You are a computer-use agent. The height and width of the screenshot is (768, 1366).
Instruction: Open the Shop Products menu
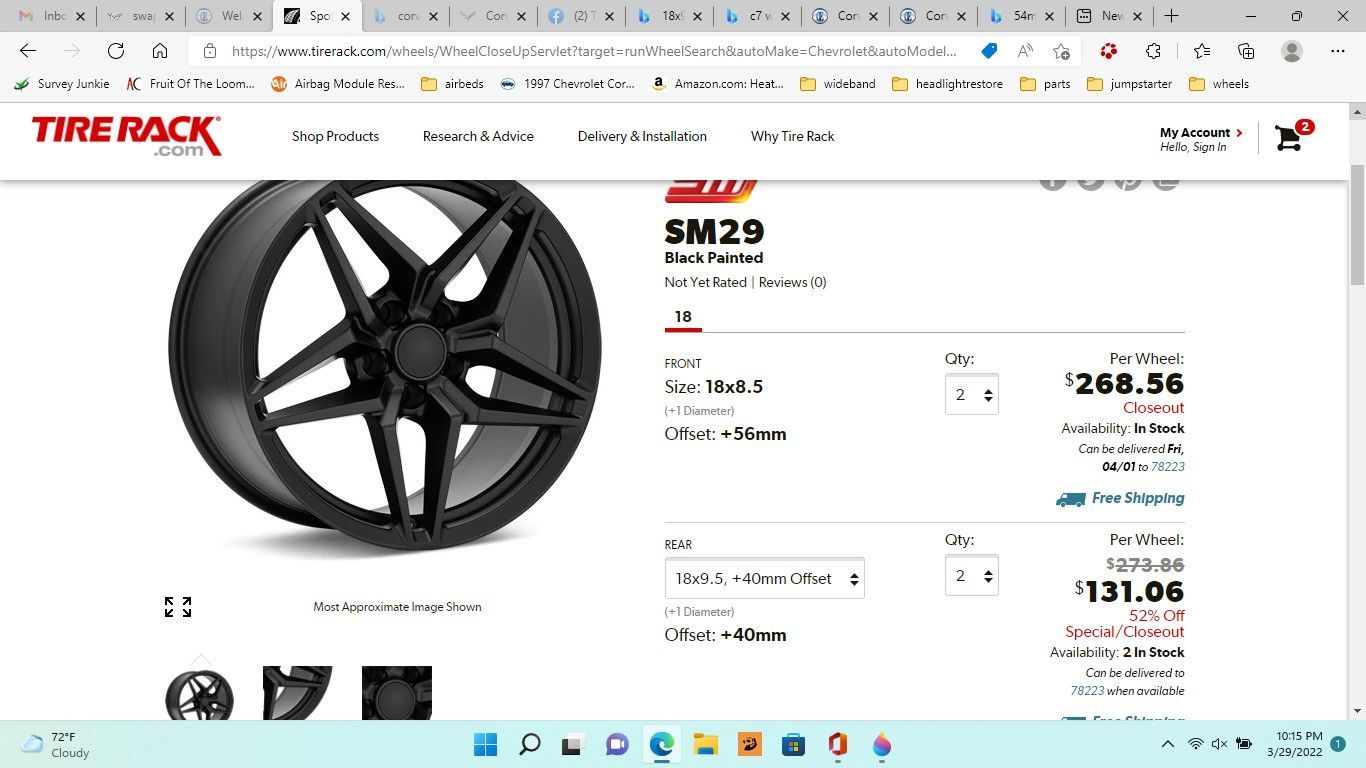tap(335, 136)
